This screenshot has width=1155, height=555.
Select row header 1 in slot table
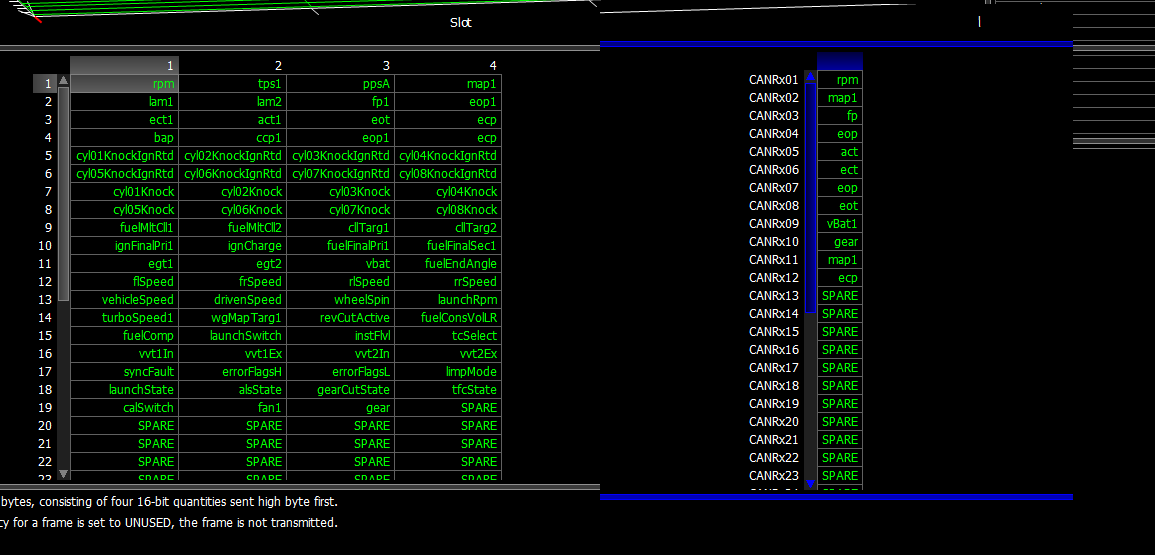(x=45, y=84)
